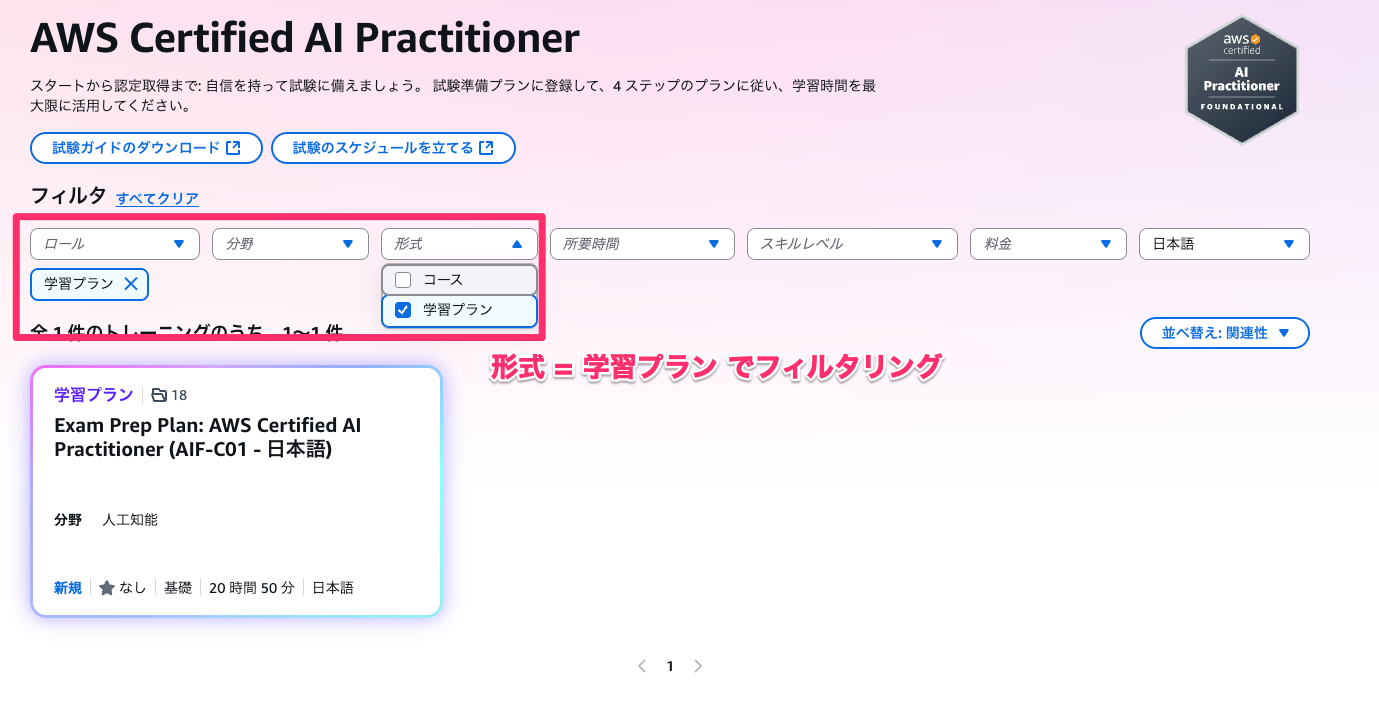Open the 料金 filter dropdown
Viewport: 1379px width, 716px height.
pyautogui.click(x=1049, y=244)
